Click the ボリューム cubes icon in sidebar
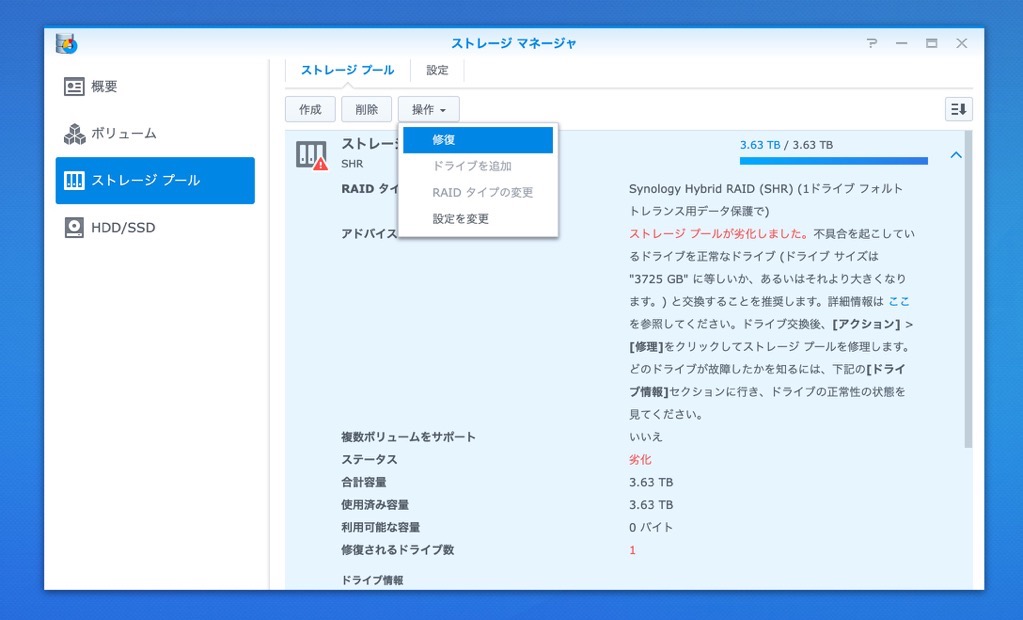The width and height of the screenshot is (1023, 620). point(74,134)
